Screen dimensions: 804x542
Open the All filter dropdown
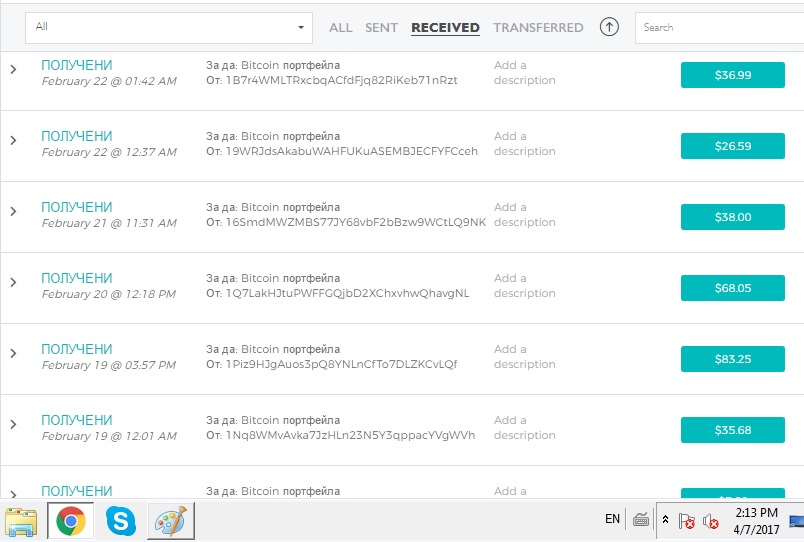pyautogui.click(x=169, y=28)
